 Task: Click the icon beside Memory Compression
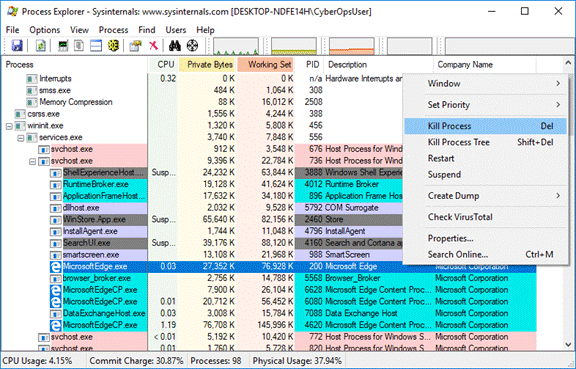pyautogui.click(x=32, y=102)
